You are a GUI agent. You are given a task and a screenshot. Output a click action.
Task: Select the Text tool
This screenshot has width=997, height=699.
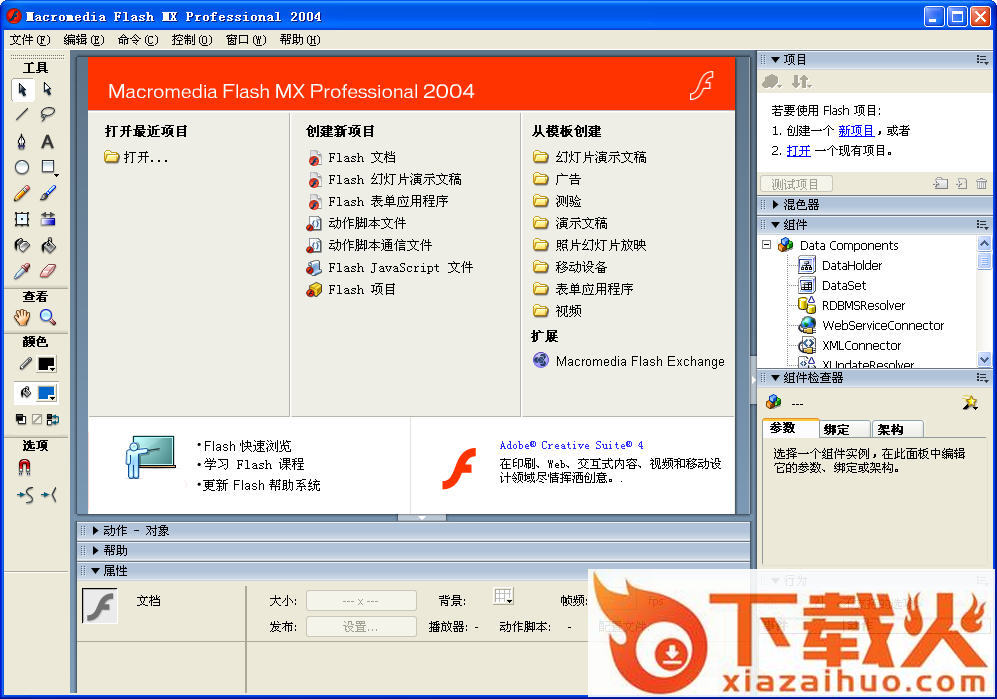(x=48, y=141)
